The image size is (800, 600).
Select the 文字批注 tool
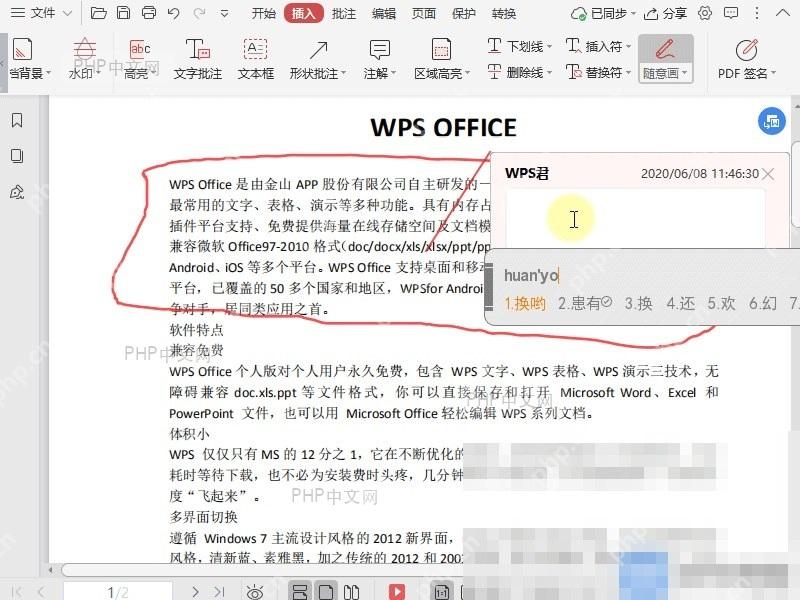[x=197, y=60]
